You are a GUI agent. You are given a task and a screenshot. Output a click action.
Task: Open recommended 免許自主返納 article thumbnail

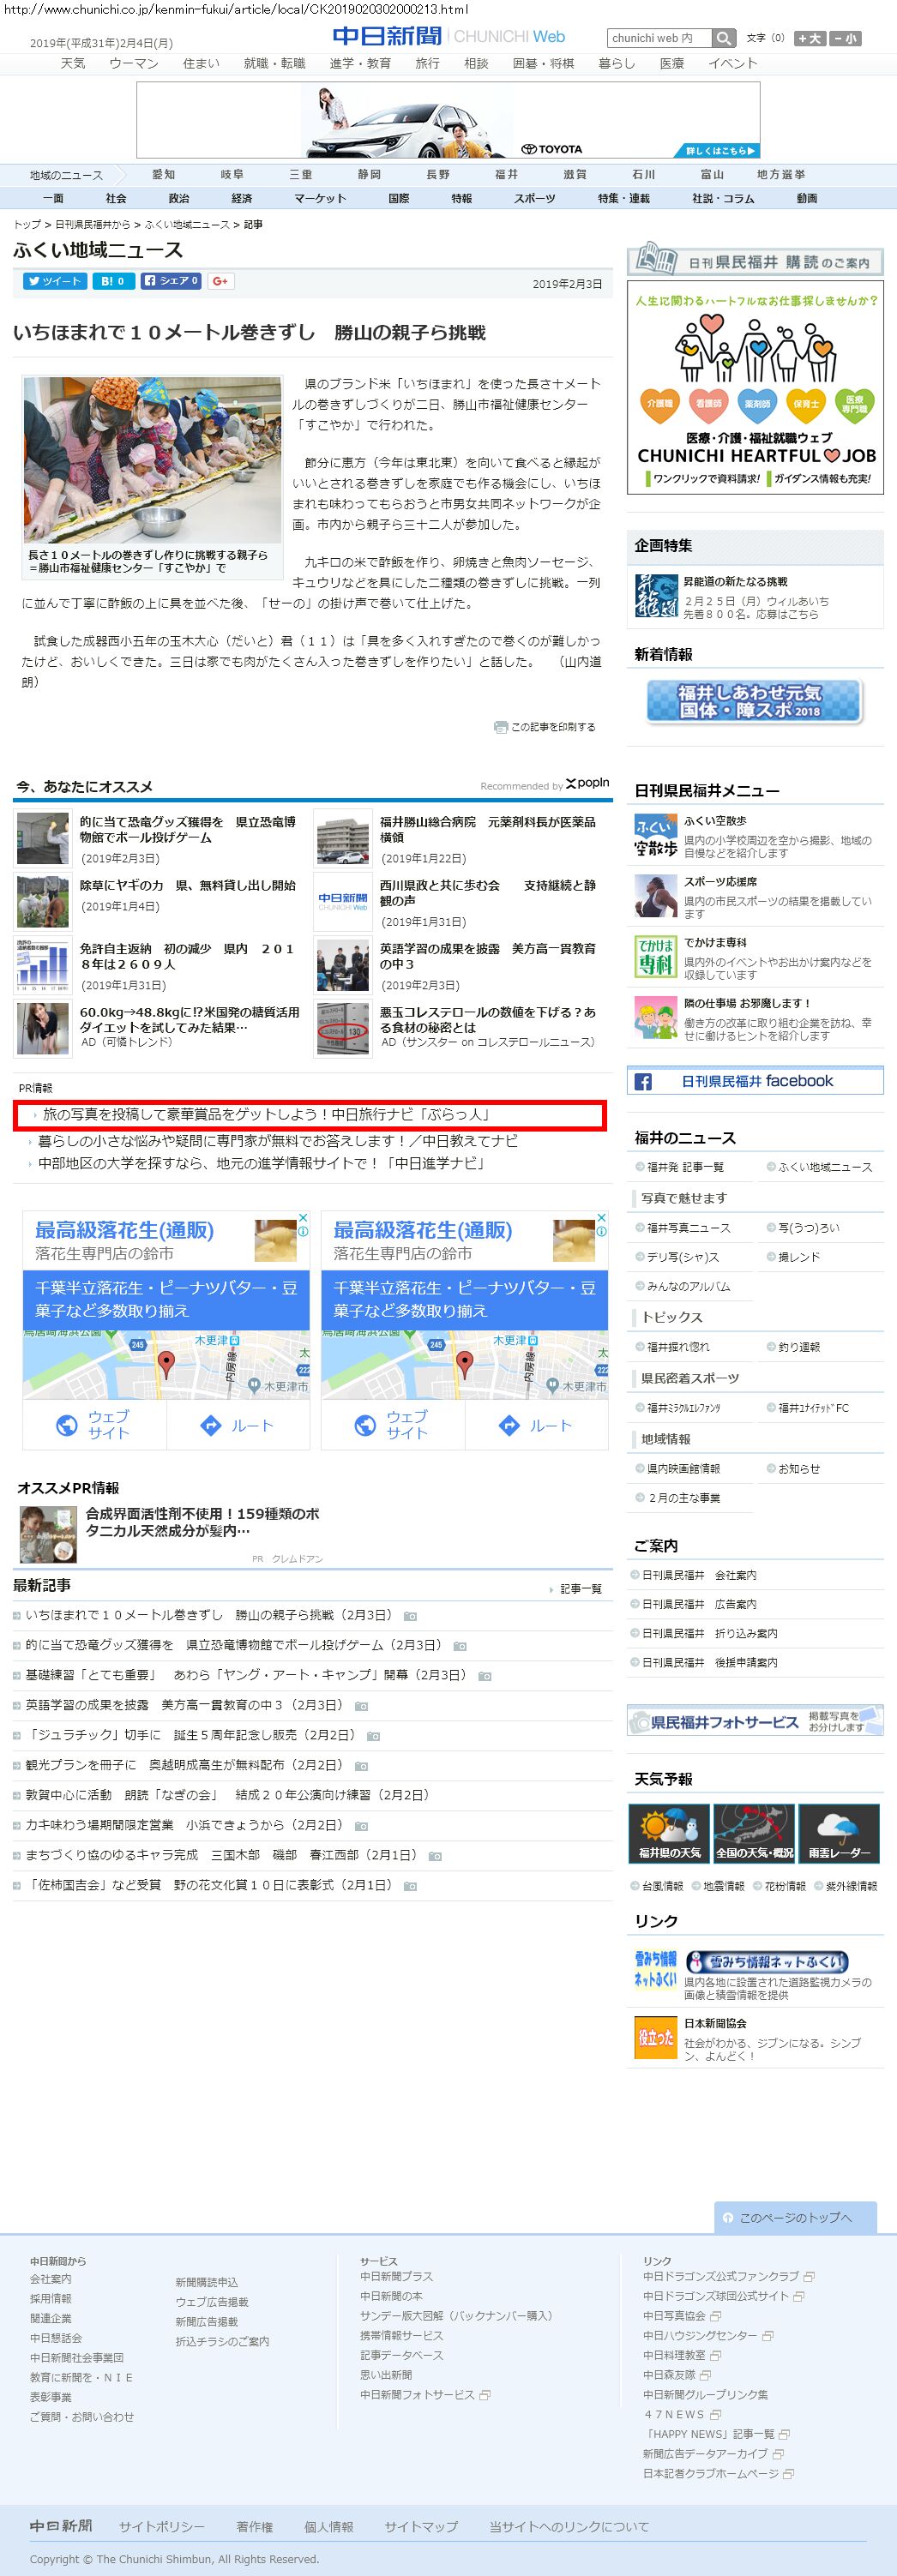click(43, 965)
